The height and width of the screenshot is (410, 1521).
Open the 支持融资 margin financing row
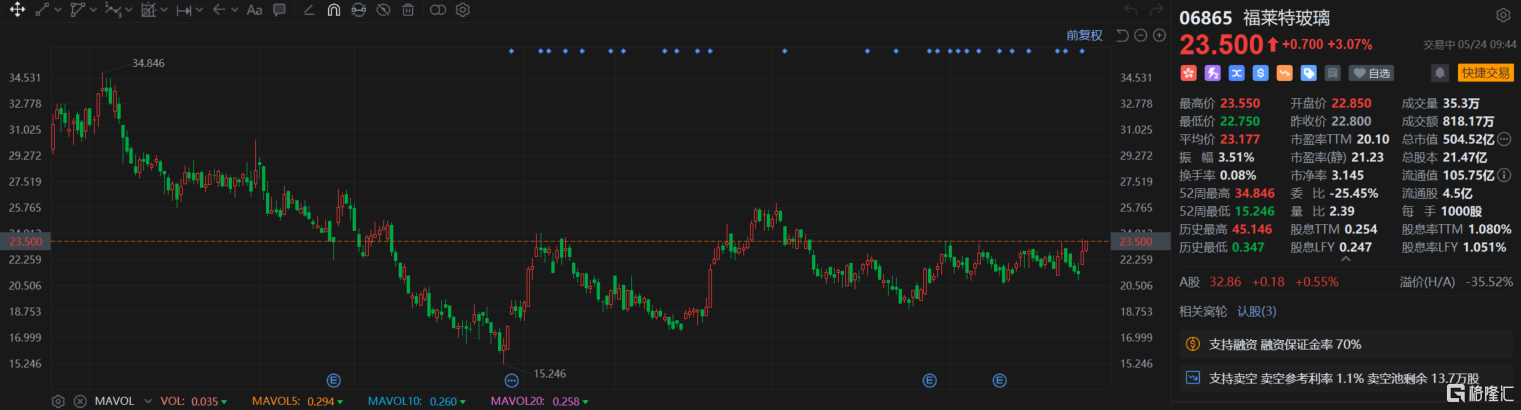(1347, 344)
